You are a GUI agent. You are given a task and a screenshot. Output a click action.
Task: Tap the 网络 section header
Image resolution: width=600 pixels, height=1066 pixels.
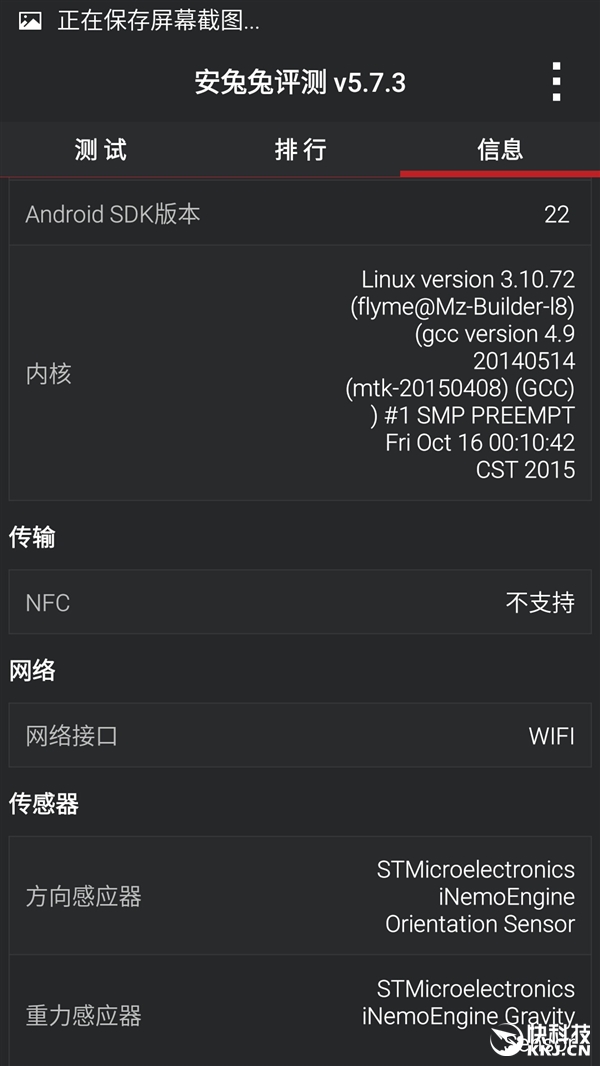point(32,670)
